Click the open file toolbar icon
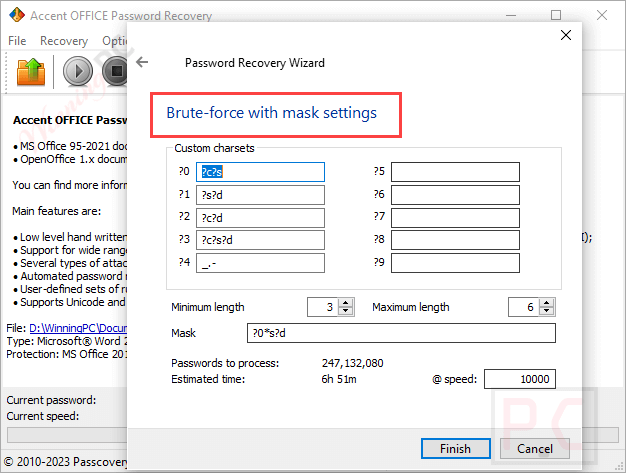This screenshot has height=473, width=626. tap(31, 71)
